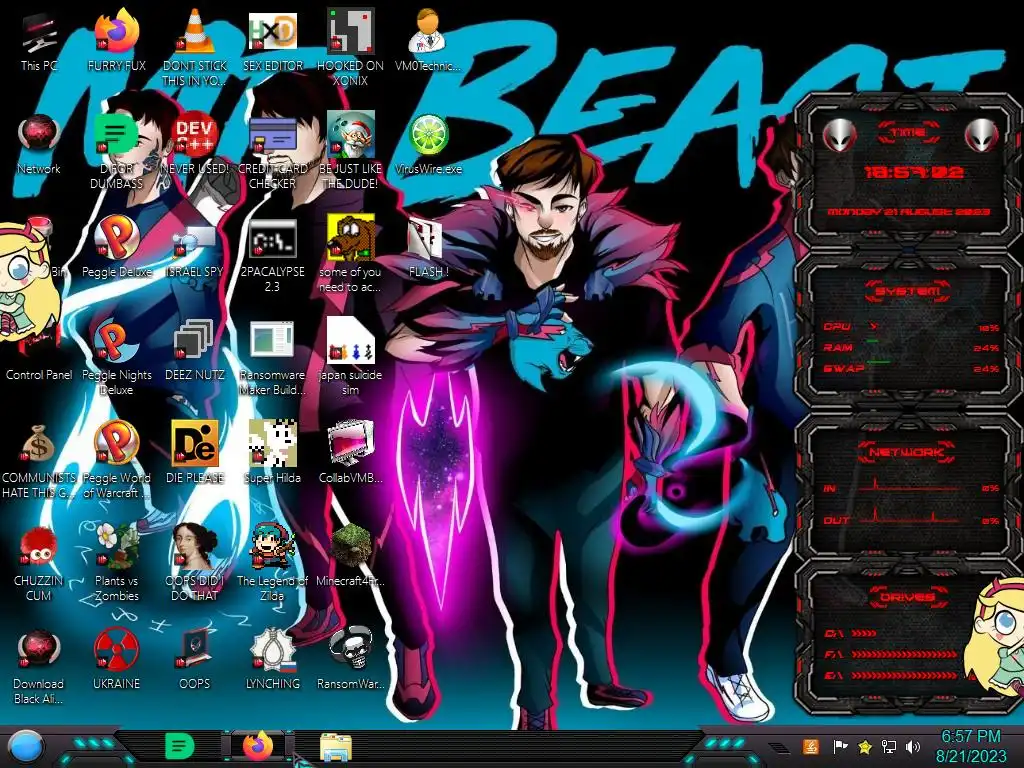Click the yellow star tray icon
Image resolution: width=1024 pixels, height=768 pixels.
point(865,746)
